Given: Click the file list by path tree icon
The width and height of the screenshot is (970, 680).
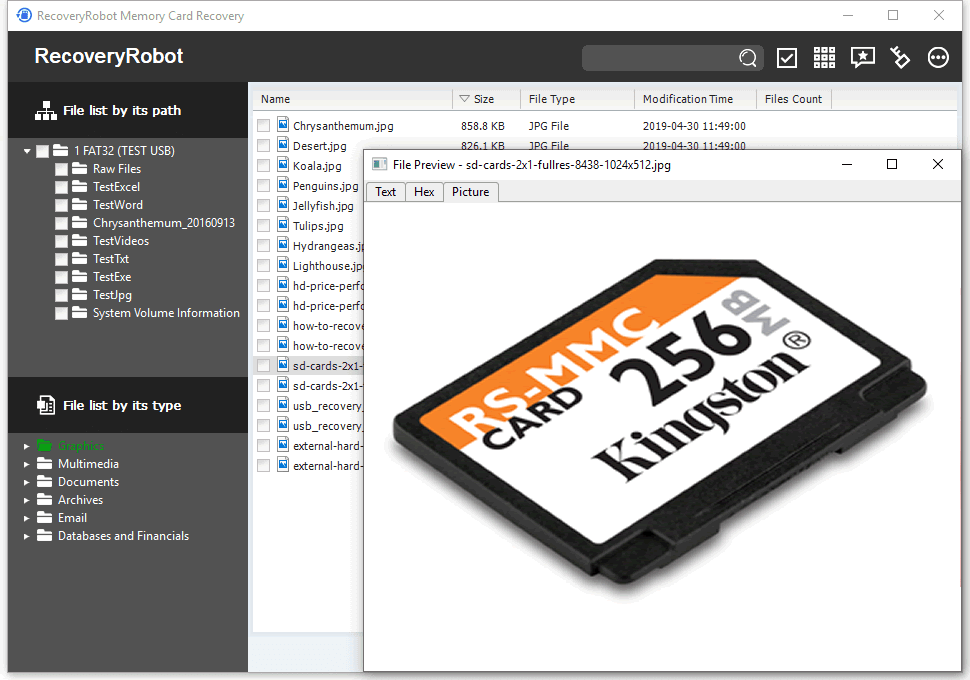Looking at the screenshot, I should coord(46,111).
